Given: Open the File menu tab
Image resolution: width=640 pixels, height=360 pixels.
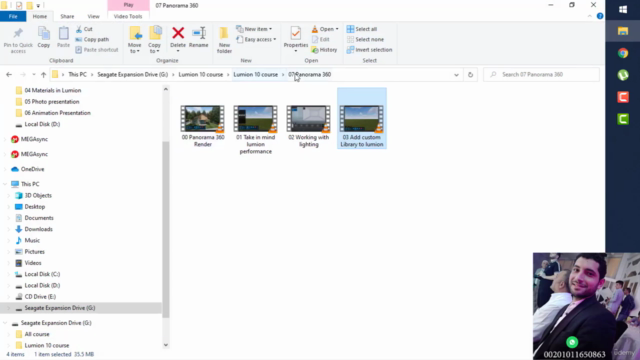Looking at the screenshot, I should 13,16.
